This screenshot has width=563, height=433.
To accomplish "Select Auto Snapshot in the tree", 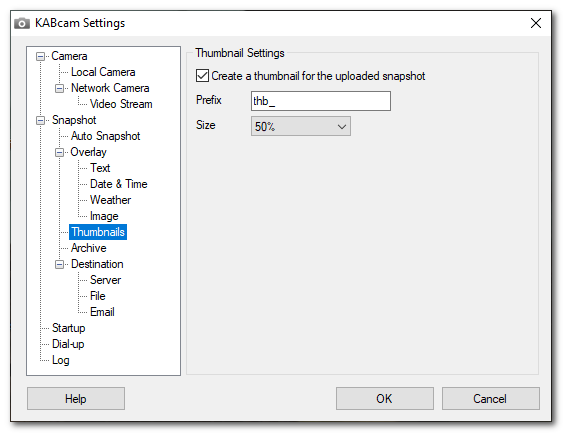I will 105,136.
